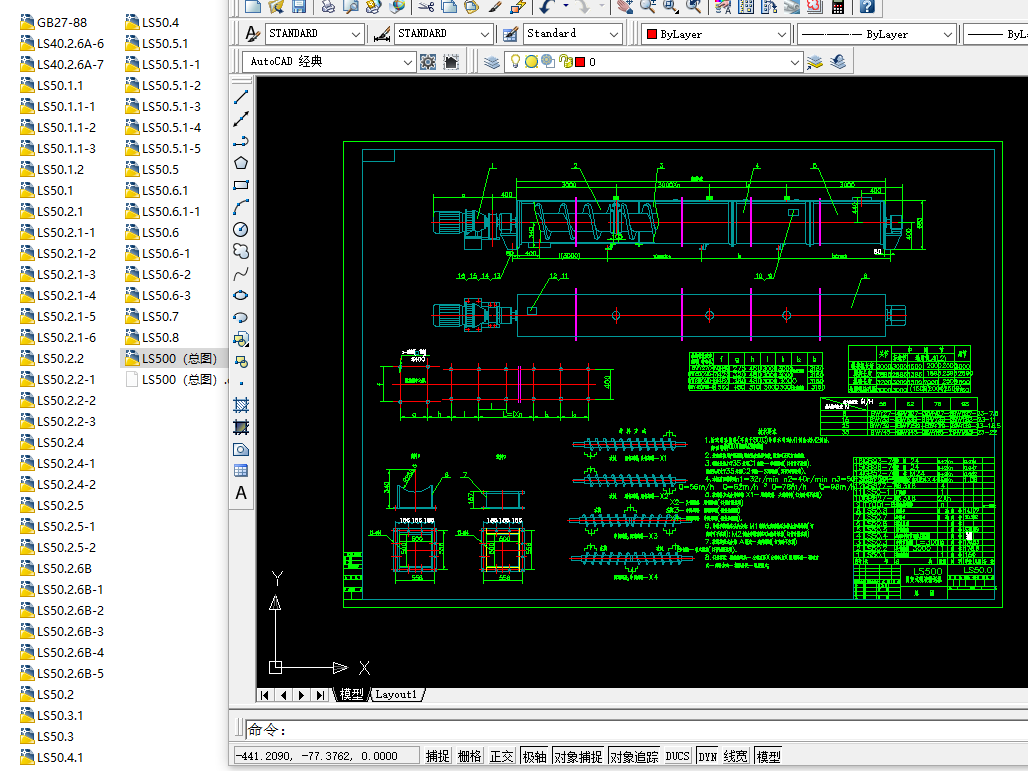Insert a Table using toolbar icon

point(241,471)
